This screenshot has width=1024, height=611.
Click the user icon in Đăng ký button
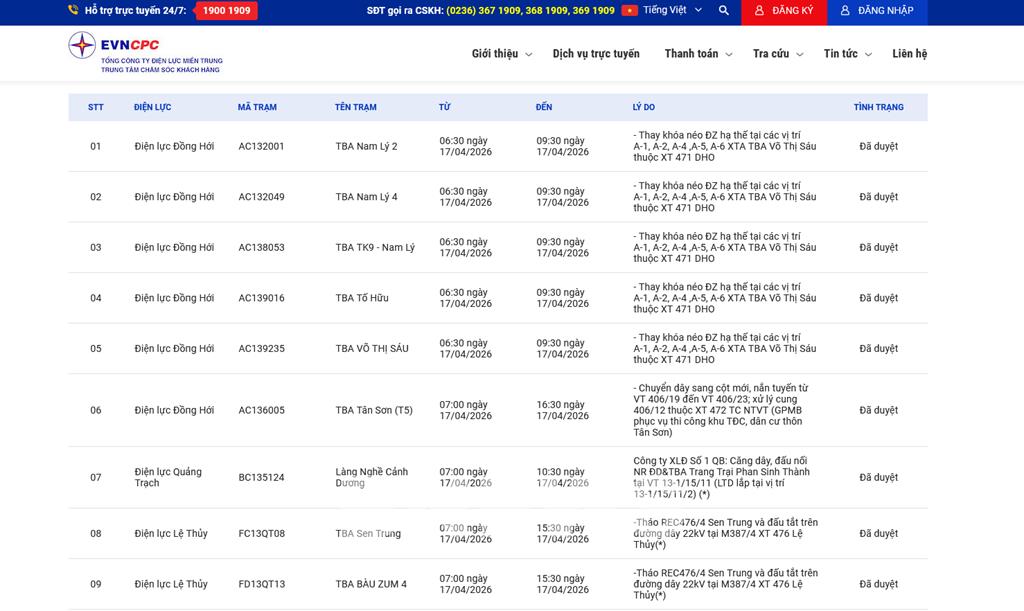pos(760,11)
